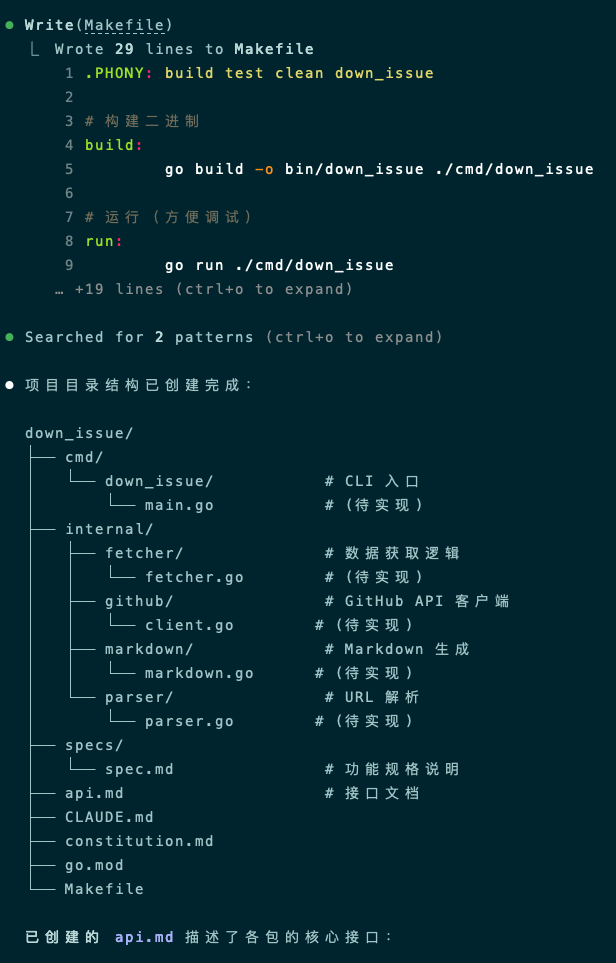Click main.go in the directory tree

point(179,505)
